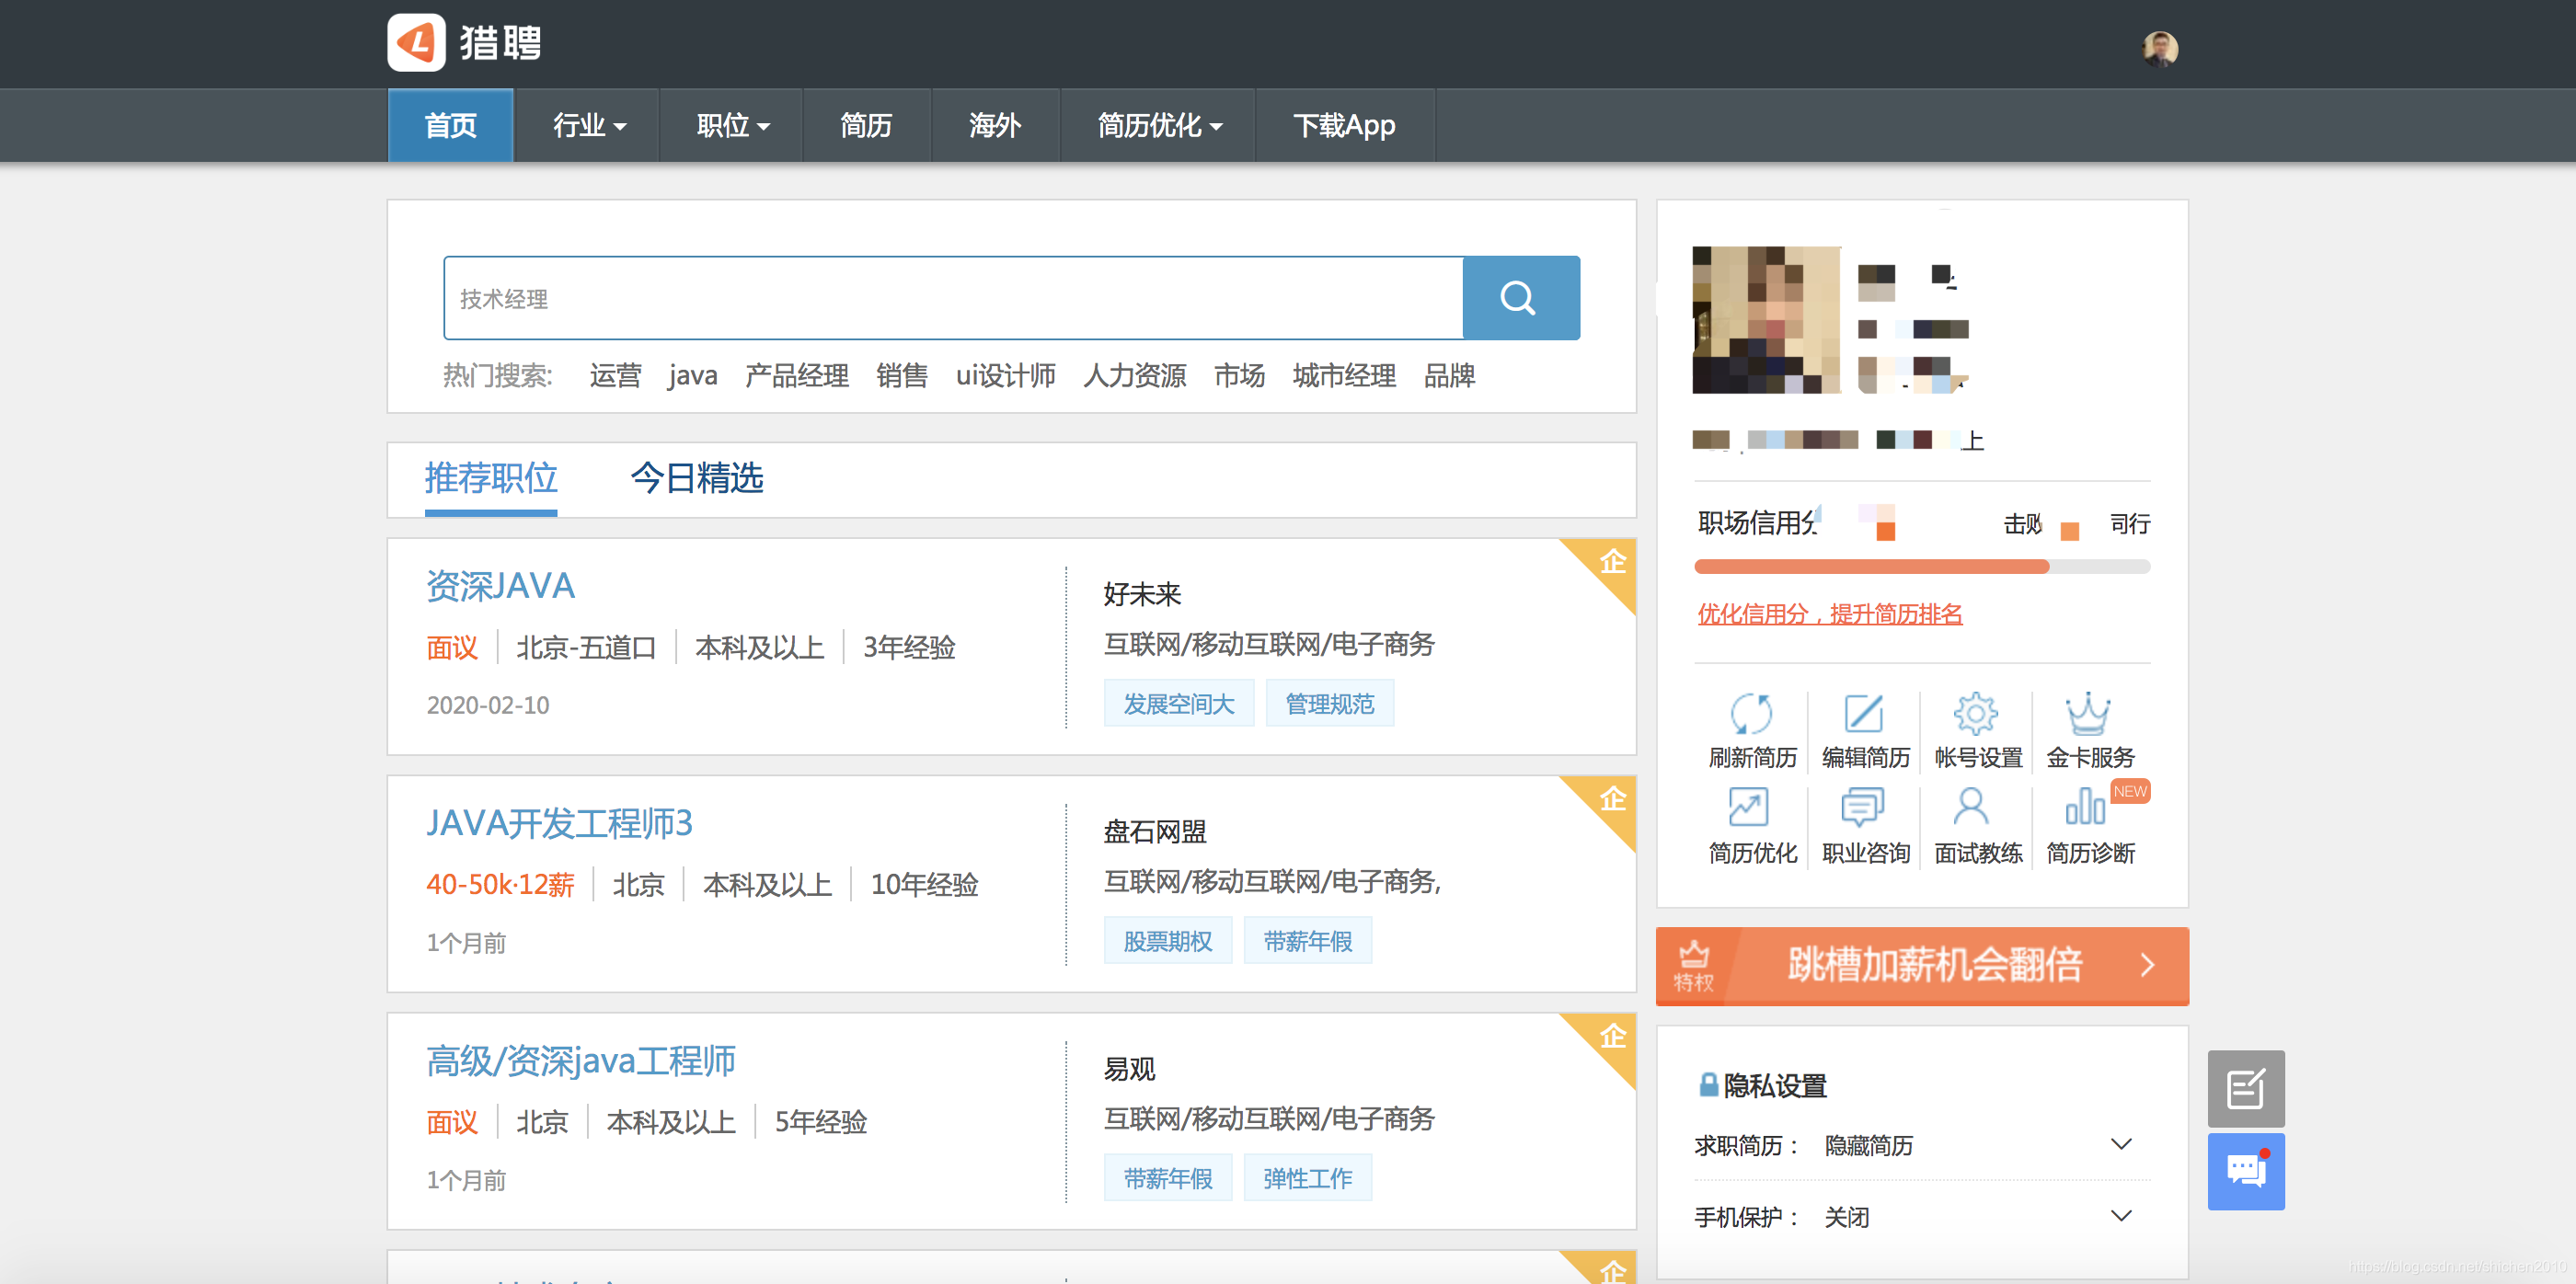Click the 刷新简历 refresh icon
The width and height of the screenshot is (2576, 1284).
1751,714
